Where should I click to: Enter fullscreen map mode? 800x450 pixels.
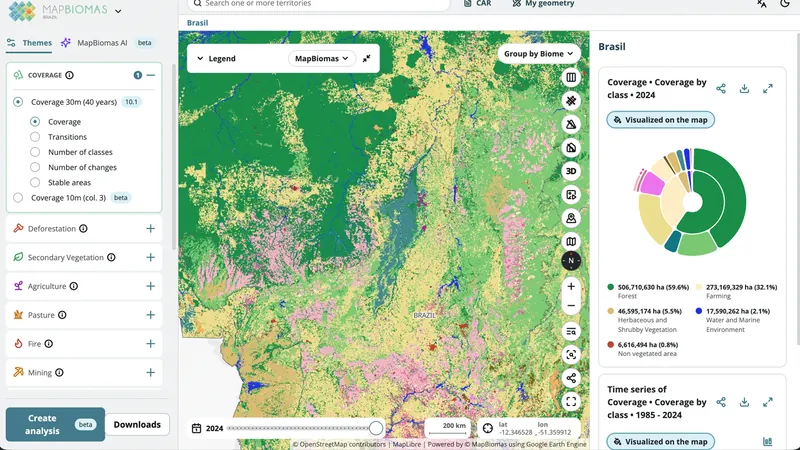click(571, 402)
